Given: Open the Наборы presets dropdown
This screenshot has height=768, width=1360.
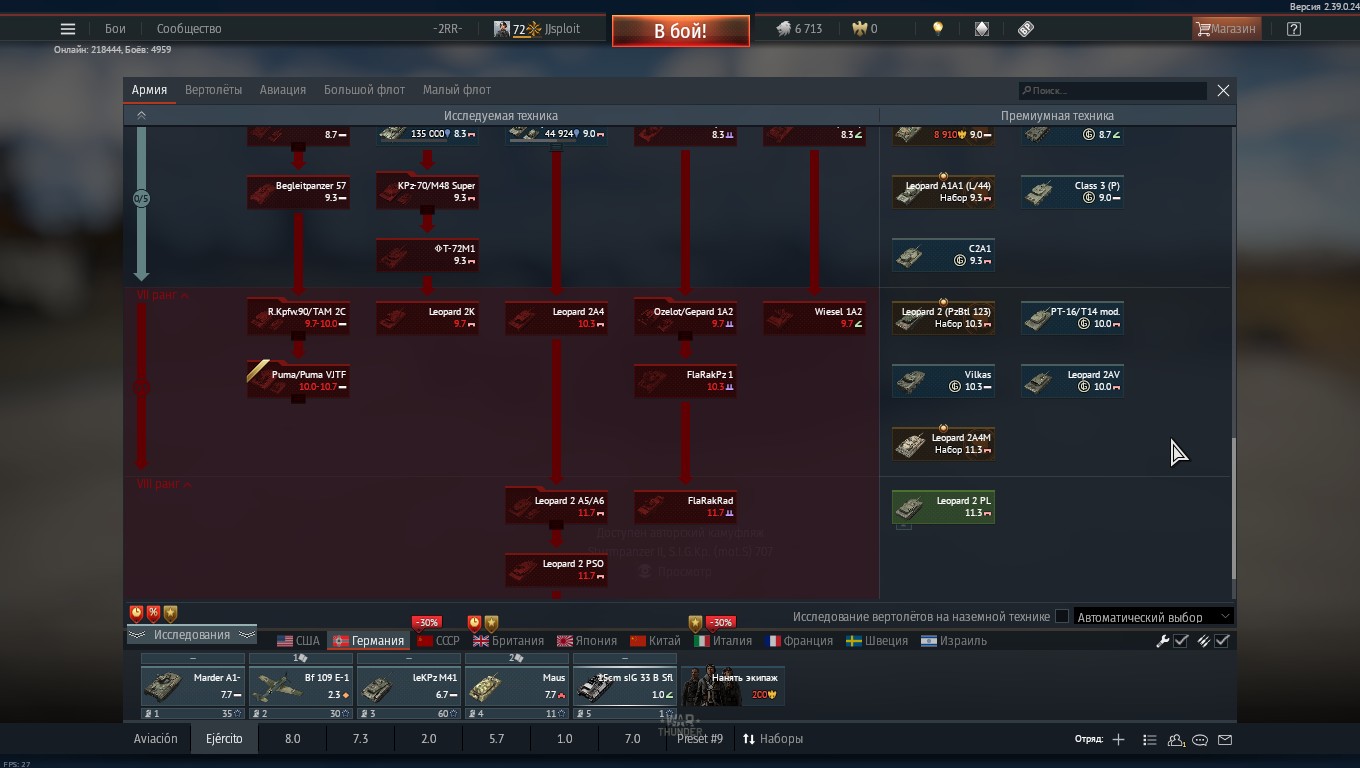Looking at the screenshot, I should click(x=772, y=739).
